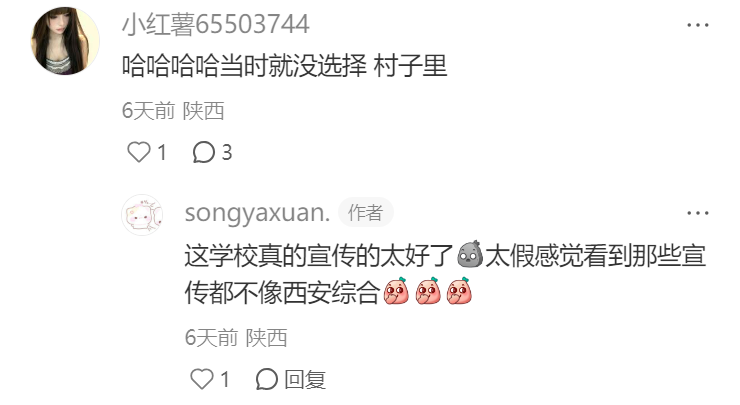The height and width of the screenshot is (405, 740).
Task: Open replies bubble showing 3 on first comment
Action: [x=212, y=152]
